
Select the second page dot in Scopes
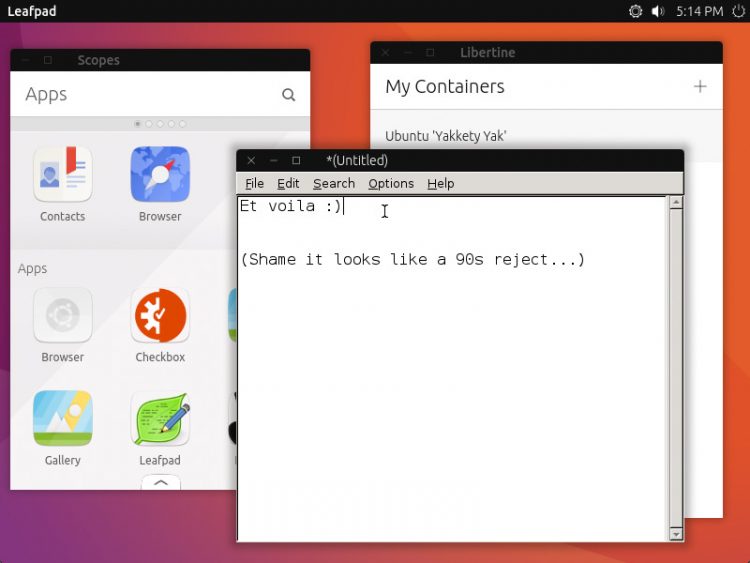point(149,124)
